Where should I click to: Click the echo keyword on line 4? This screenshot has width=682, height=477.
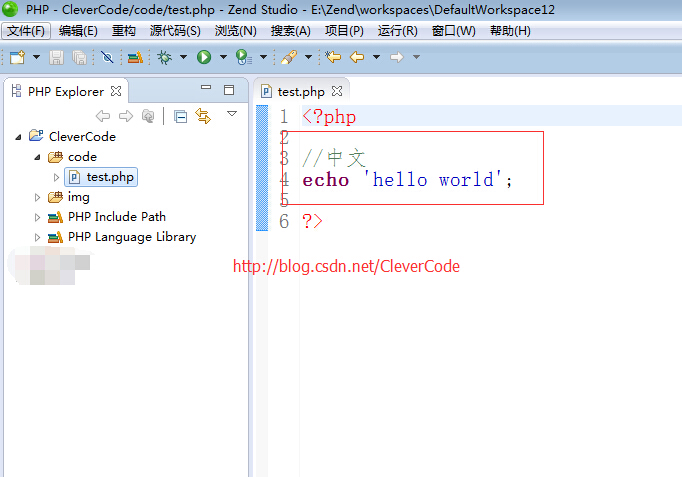(x=326, y=180)
